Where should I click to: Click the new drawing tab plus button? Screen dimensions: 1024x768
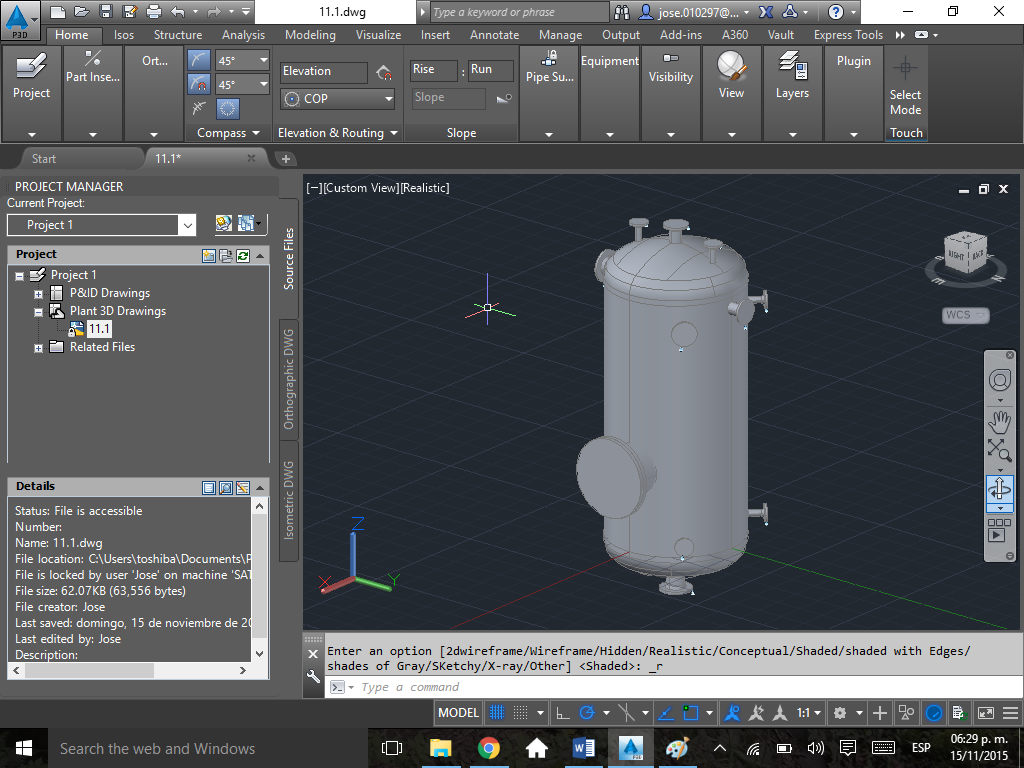click(285, 159)
